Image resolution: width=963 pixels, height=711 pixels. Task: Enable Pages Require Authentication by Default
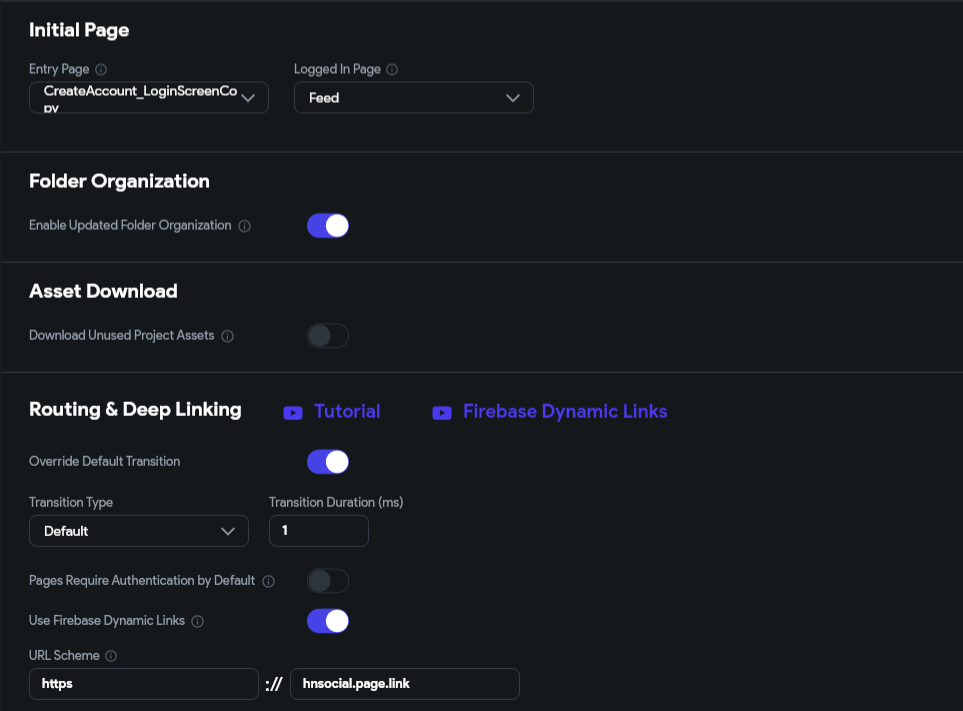[x=328, y=581]
